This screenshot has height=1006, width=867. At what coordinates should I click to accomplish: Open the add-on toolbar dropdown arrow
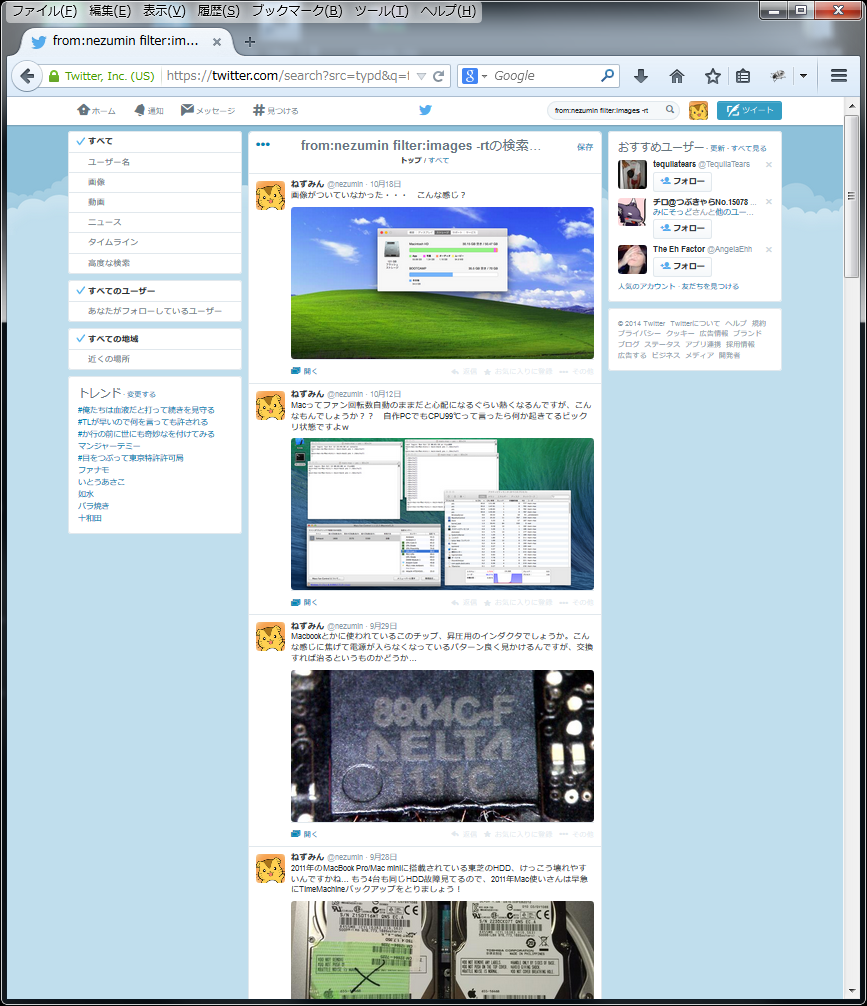point(803,76)
